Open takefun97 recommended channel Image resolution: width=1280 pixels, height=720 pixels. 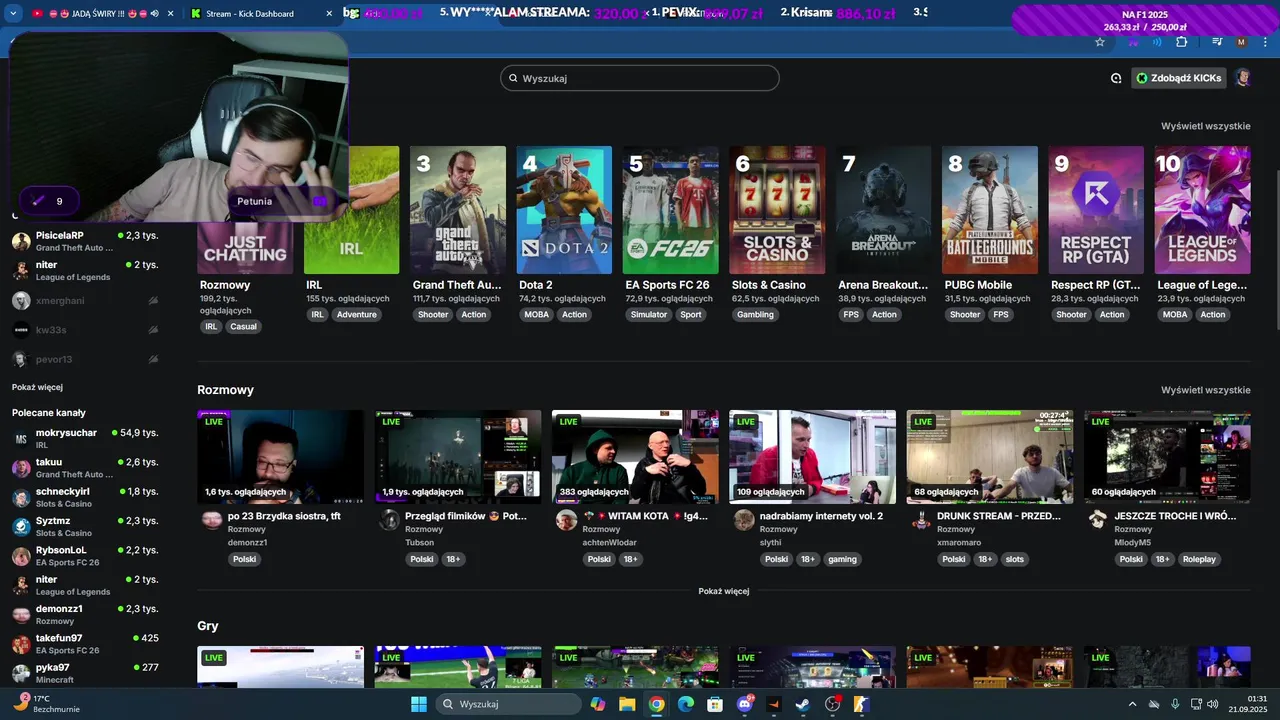tap(85, 643)
